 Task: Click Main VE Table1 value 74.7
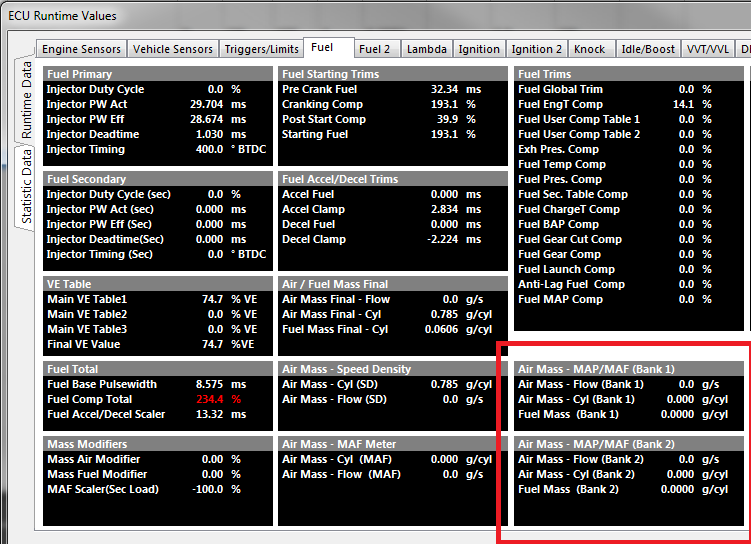[x=213, y=299]
